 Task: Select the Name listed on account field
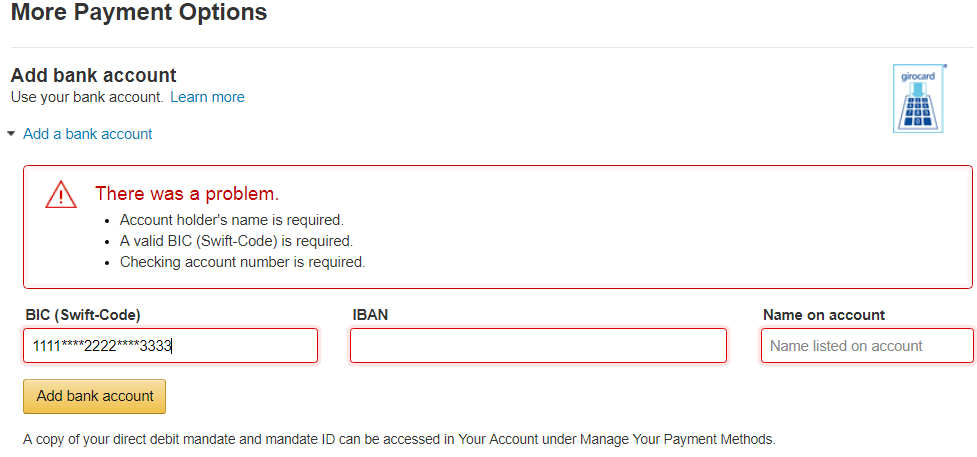[866, 346]
